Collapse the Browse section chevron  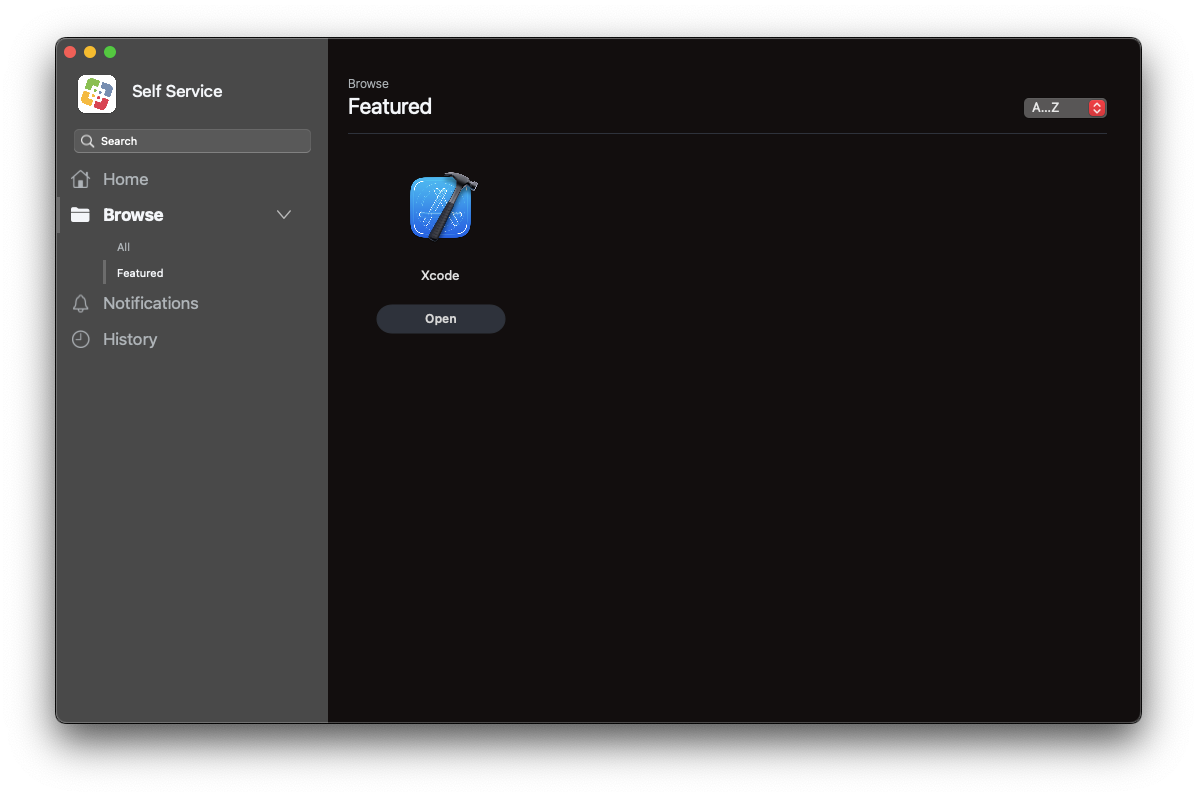tap(284, 215)
